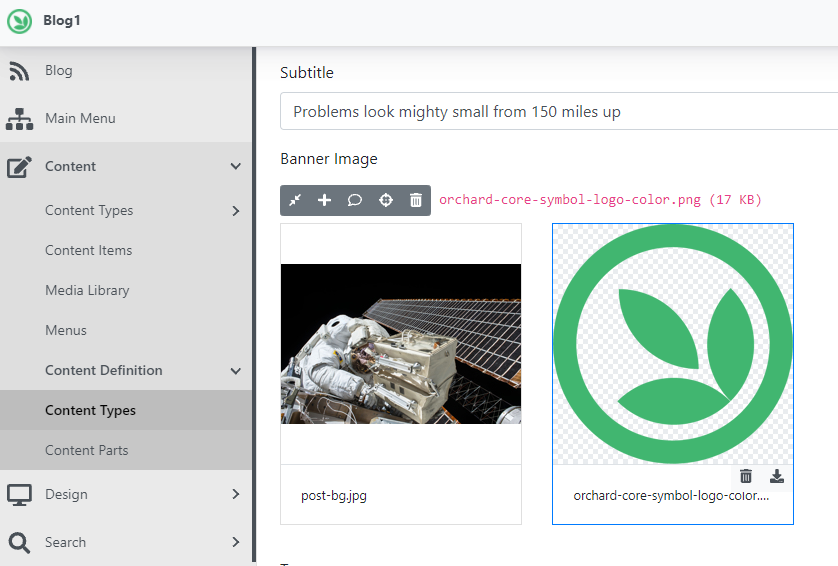This screenshot has height=566, width=838.
Task: Click the orchard-core-symbol-logo-color caption text
Action: click(671, 495)
